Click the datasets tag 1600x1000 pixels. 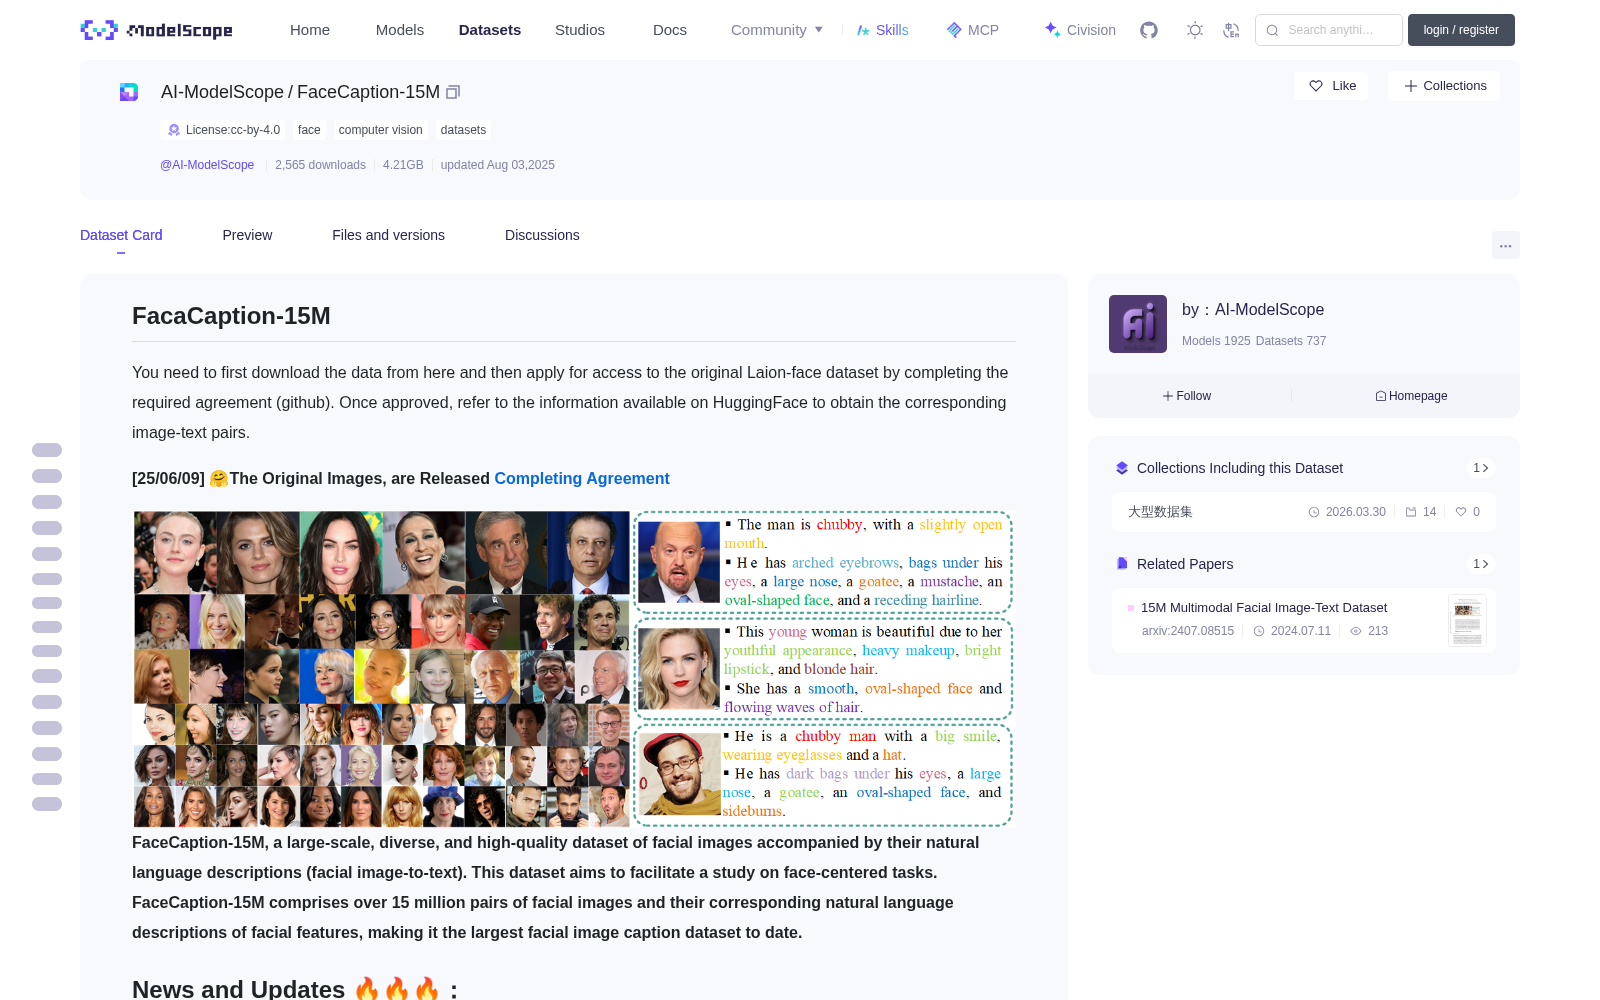coord(463,130)
